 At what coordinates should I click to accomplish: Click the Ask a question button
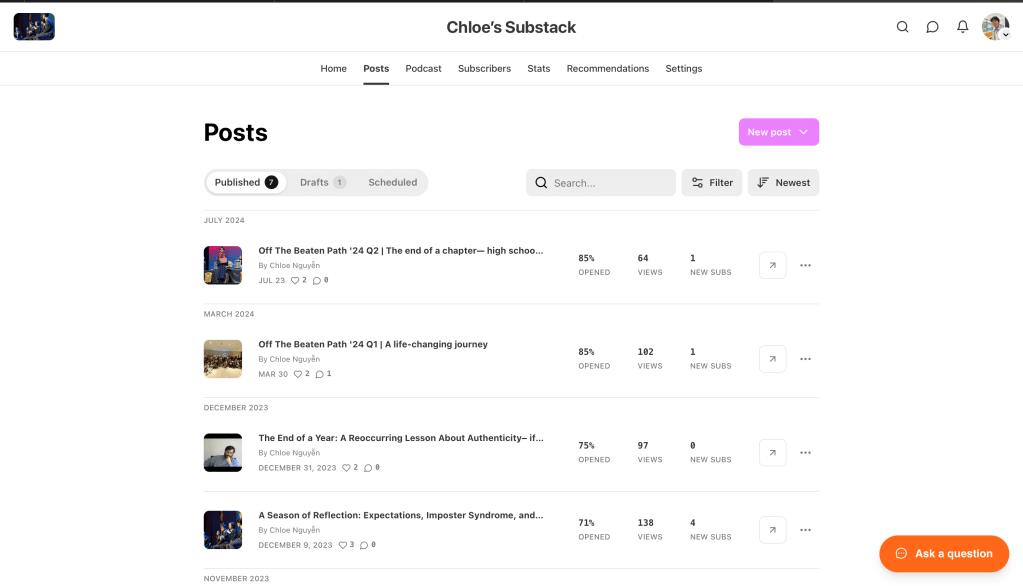point(943,554)
